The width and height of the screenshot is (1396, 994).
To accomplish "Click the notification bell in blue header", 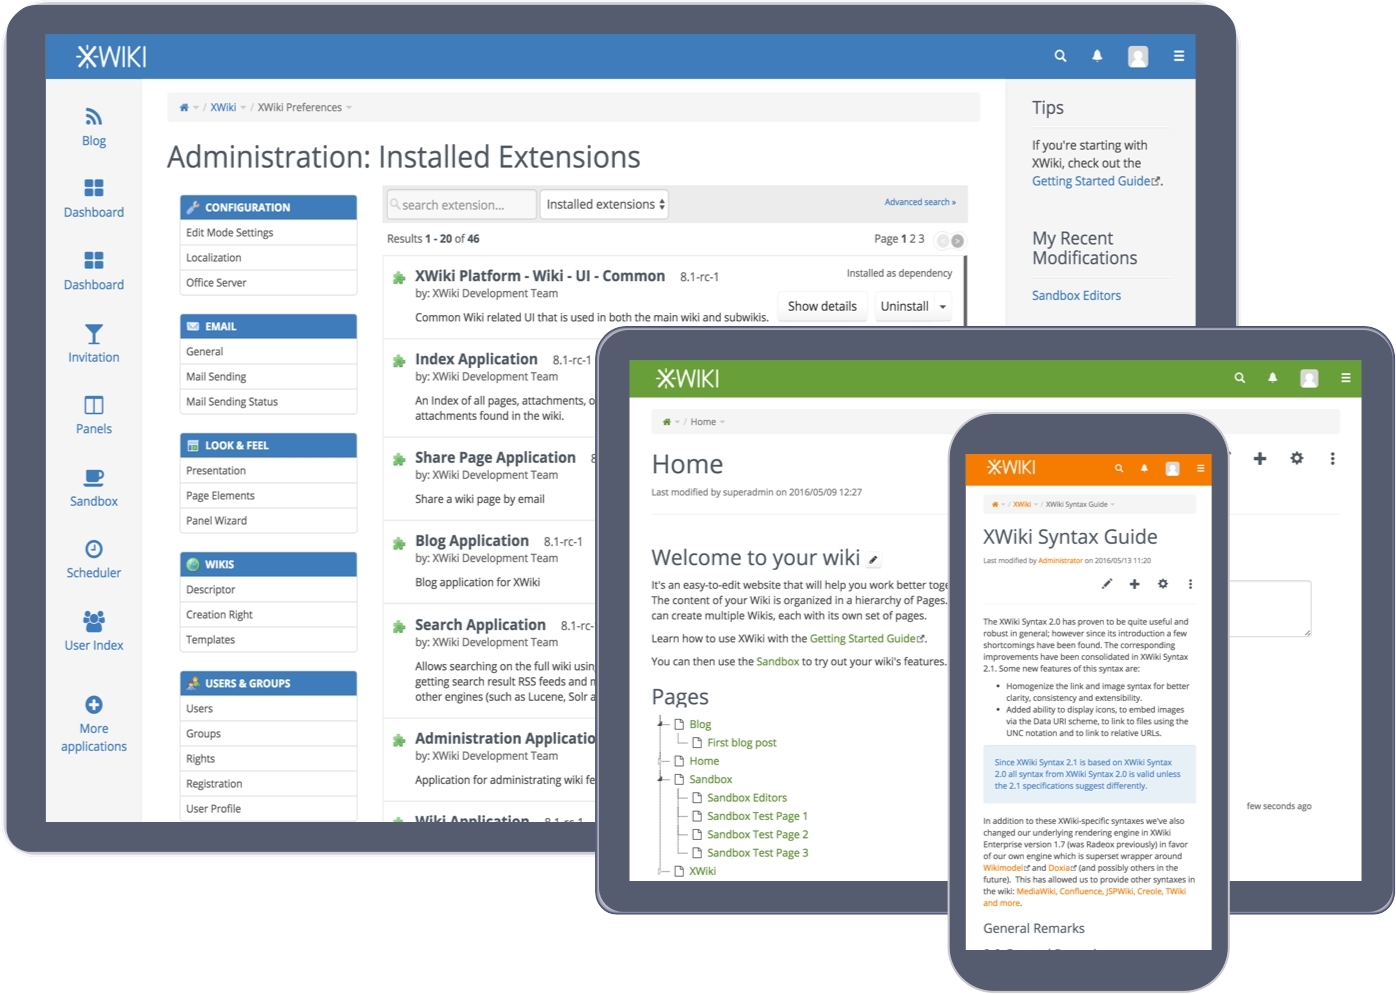I will 1097,56.
